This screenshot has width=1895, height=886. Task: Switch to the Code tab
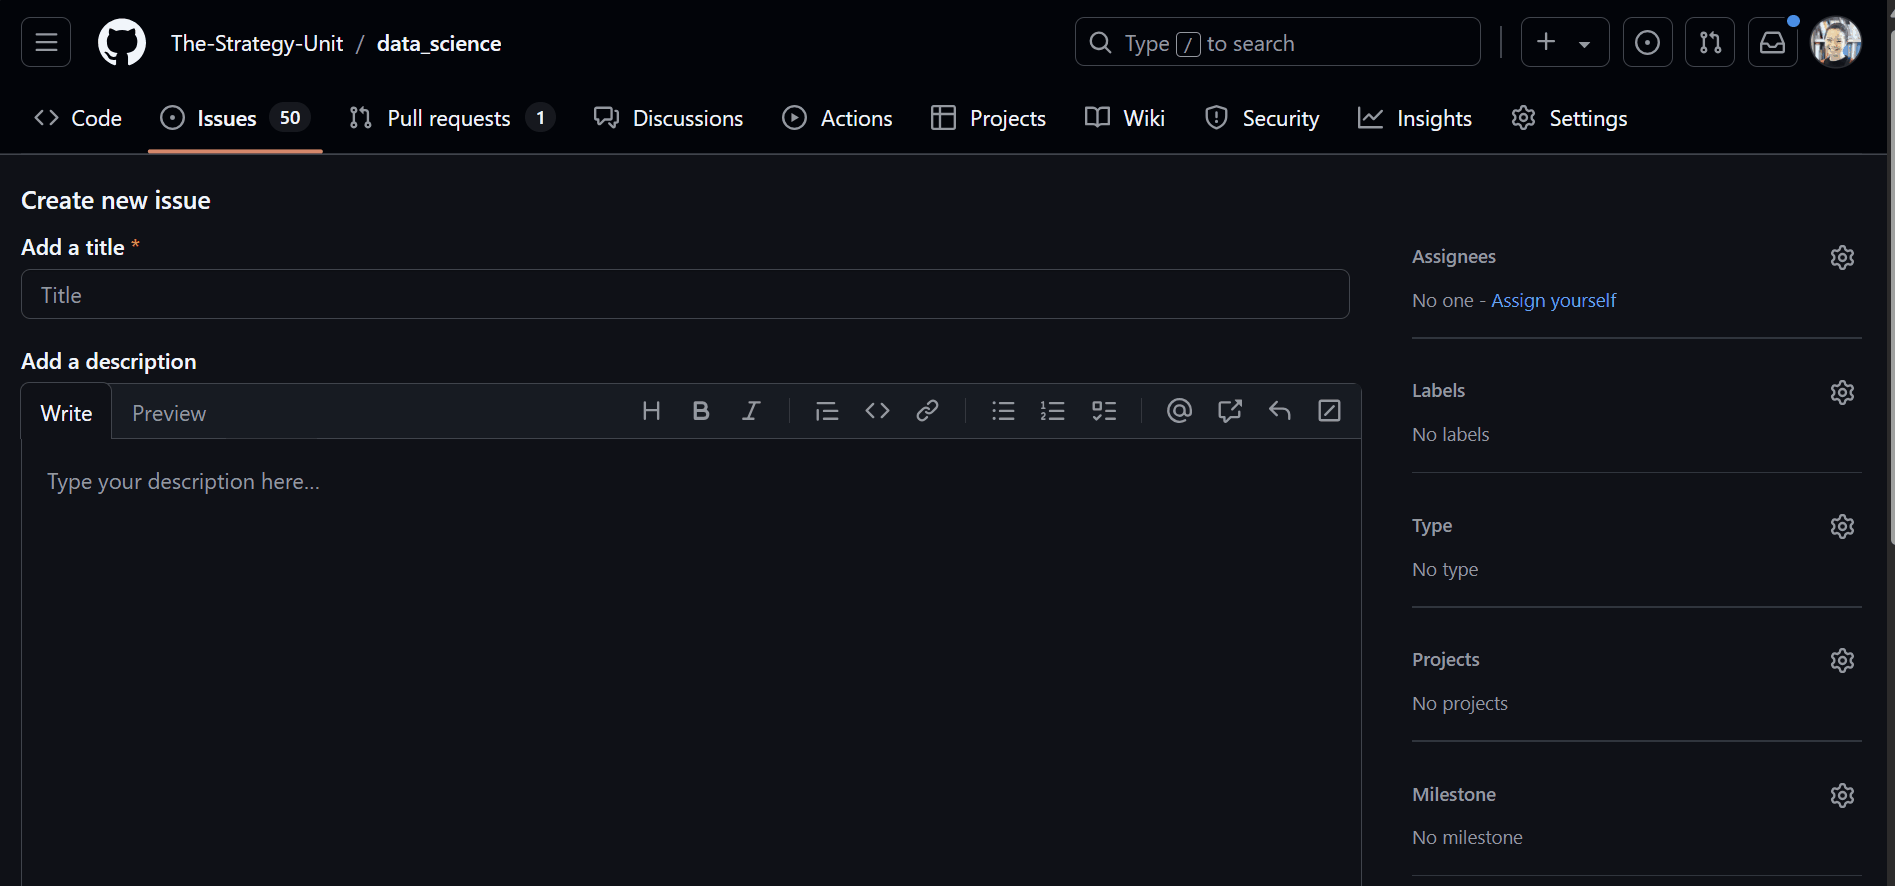(78, 118)
